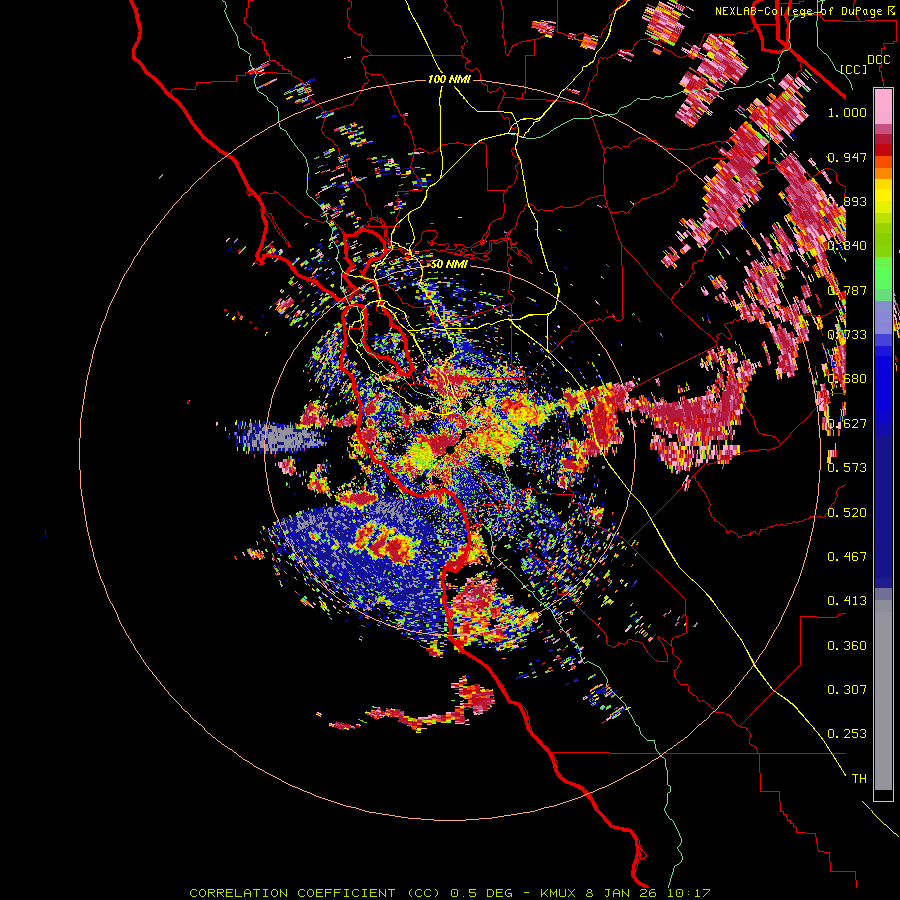This screenshot has height=900, width=900.
Task: Click the 1.000 value on color scale
Action: [x=847, y=112]
